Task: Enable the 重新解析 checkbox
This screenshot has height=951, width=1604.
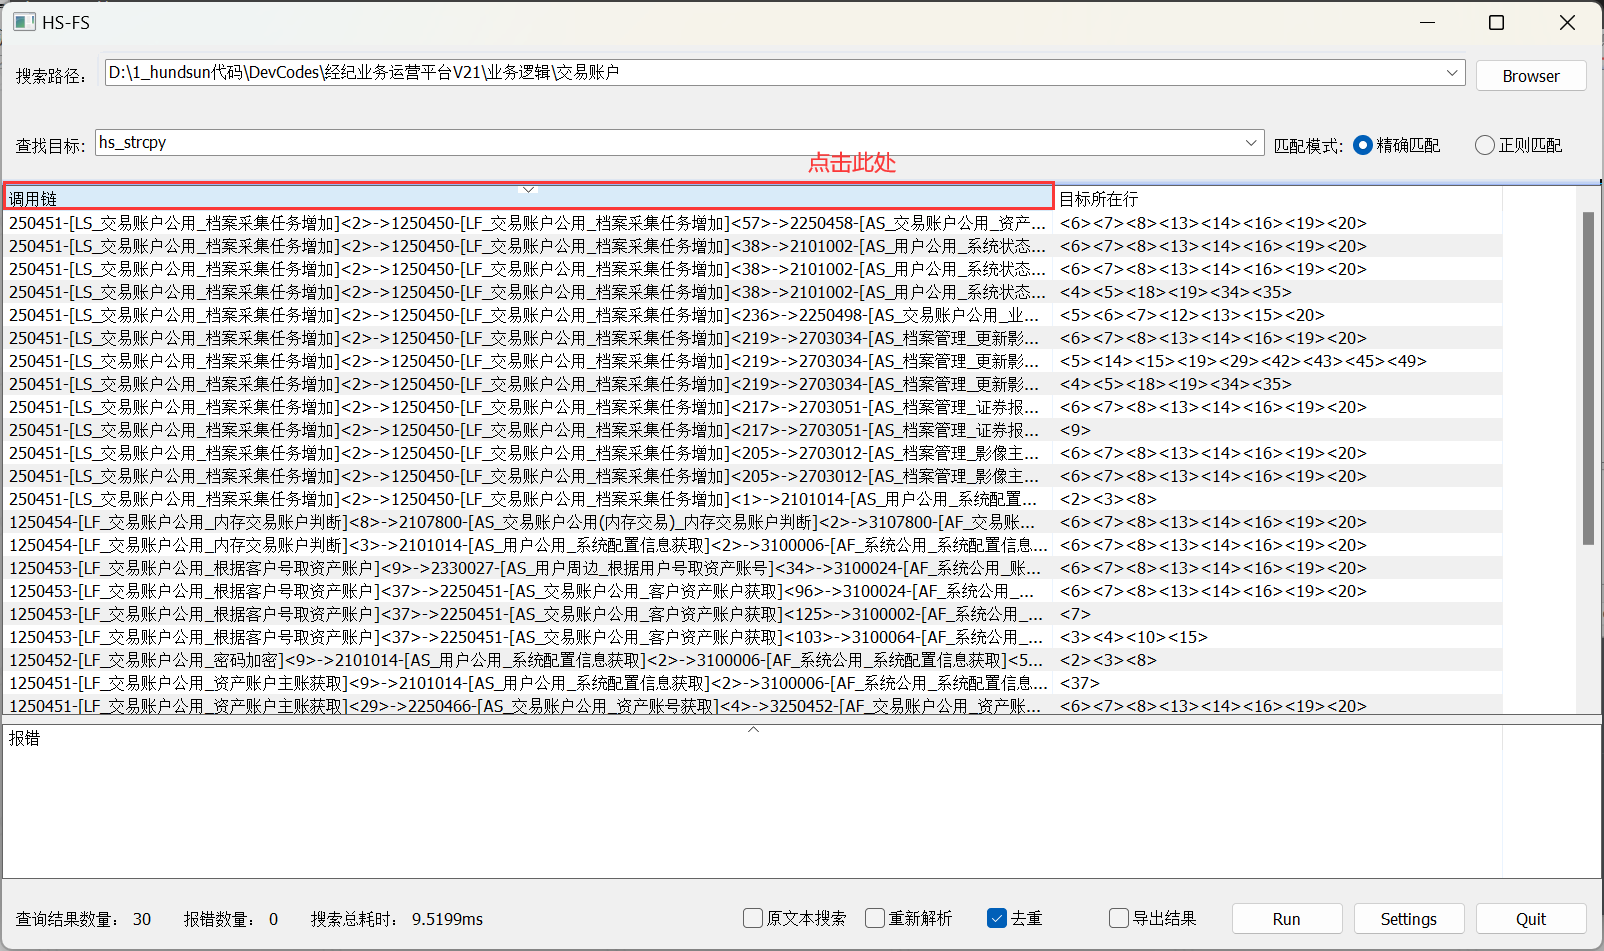Action: 875,918
